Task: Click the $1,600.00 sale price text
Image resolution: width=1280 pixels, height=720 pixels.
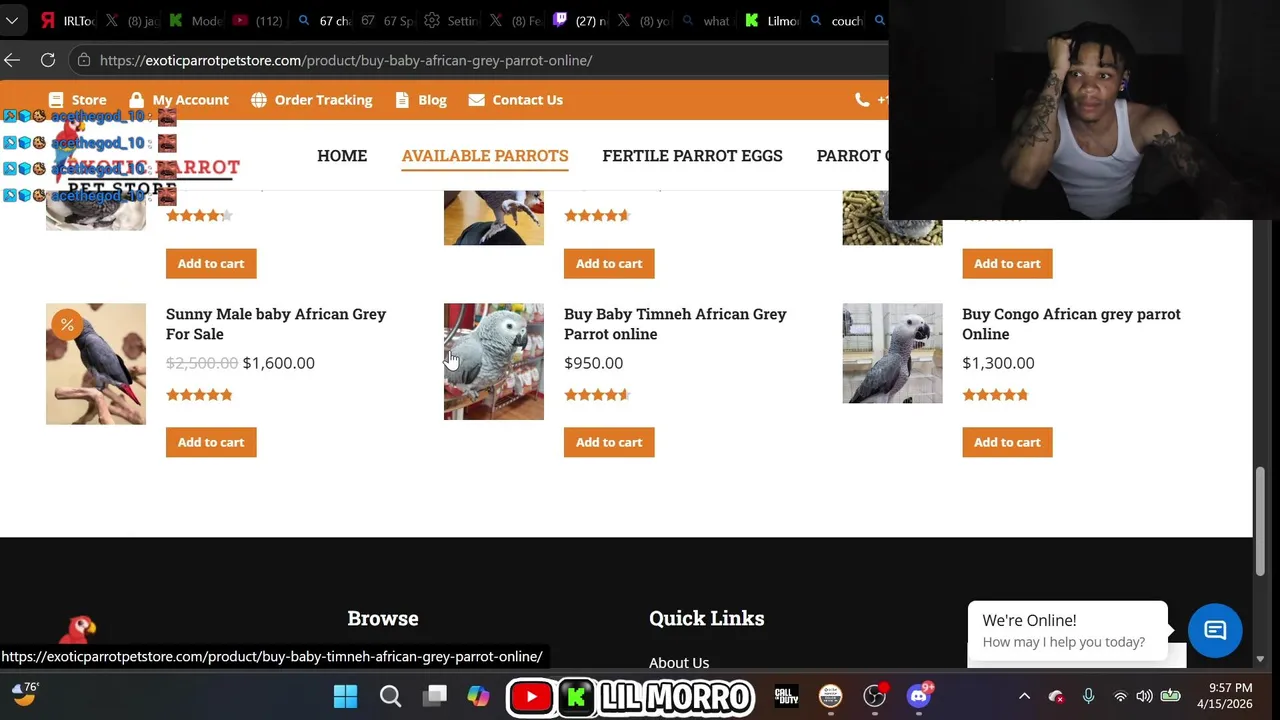Action: coord(279,363)
